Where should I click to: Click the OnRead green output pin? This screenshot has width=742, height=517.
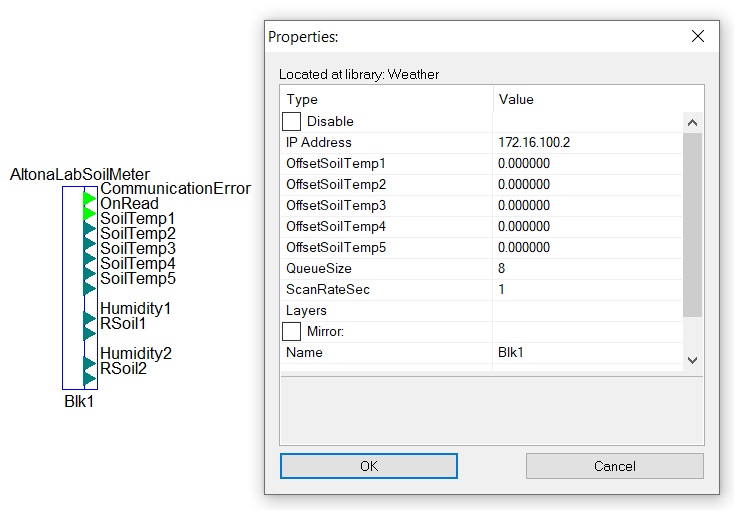point(89,213)
